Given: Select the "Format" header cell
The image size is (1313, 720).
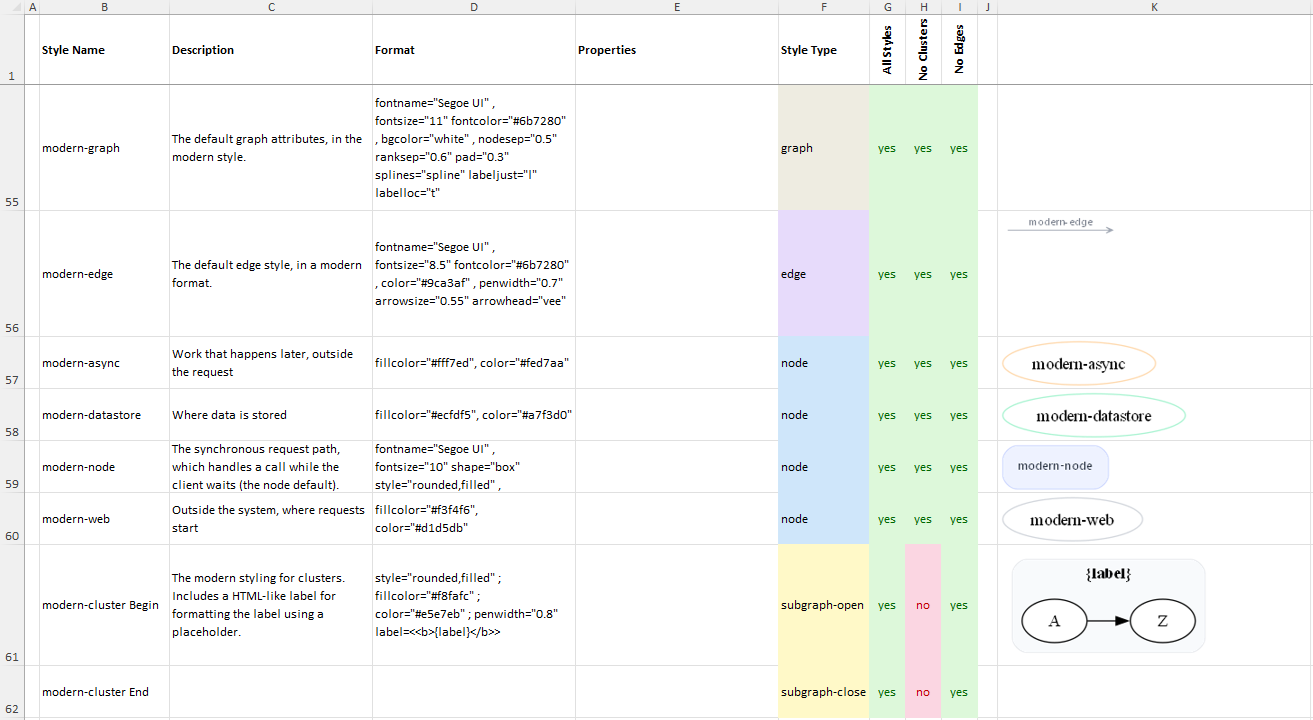Looking at the screenshot, I should pyautogui.click(x=474, y=50).
